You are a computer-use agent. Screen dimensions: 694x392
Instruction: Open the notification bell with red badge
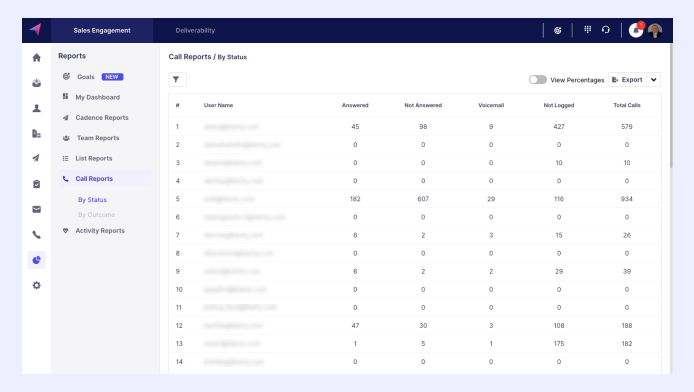pyautogui.click(x=636, y=30)
